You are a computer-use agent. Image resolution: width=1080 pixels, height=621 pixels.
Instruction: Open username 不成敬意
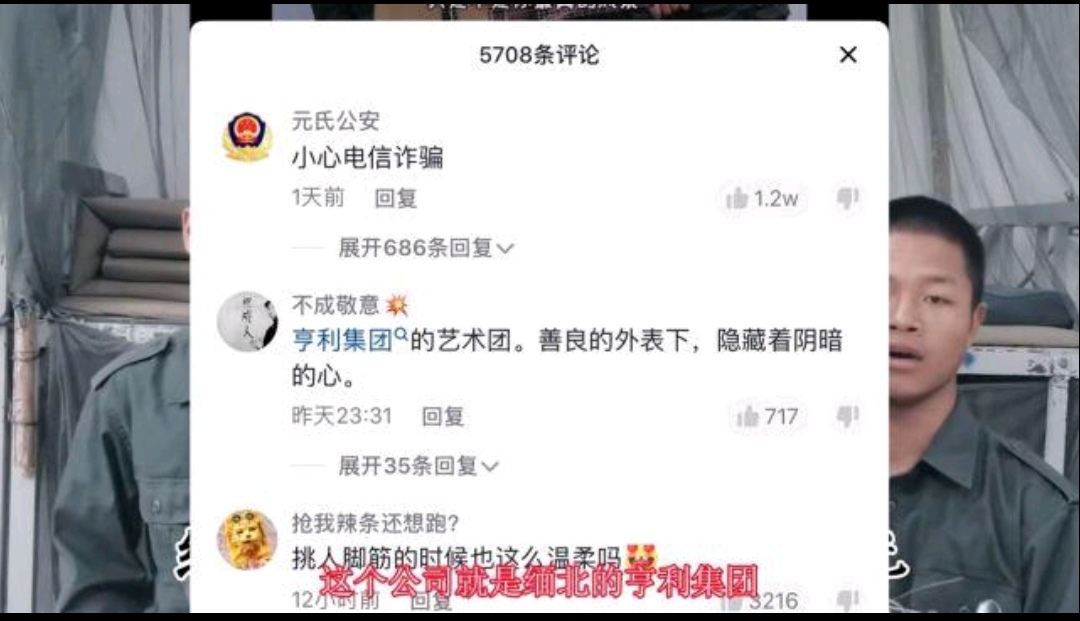336,304
